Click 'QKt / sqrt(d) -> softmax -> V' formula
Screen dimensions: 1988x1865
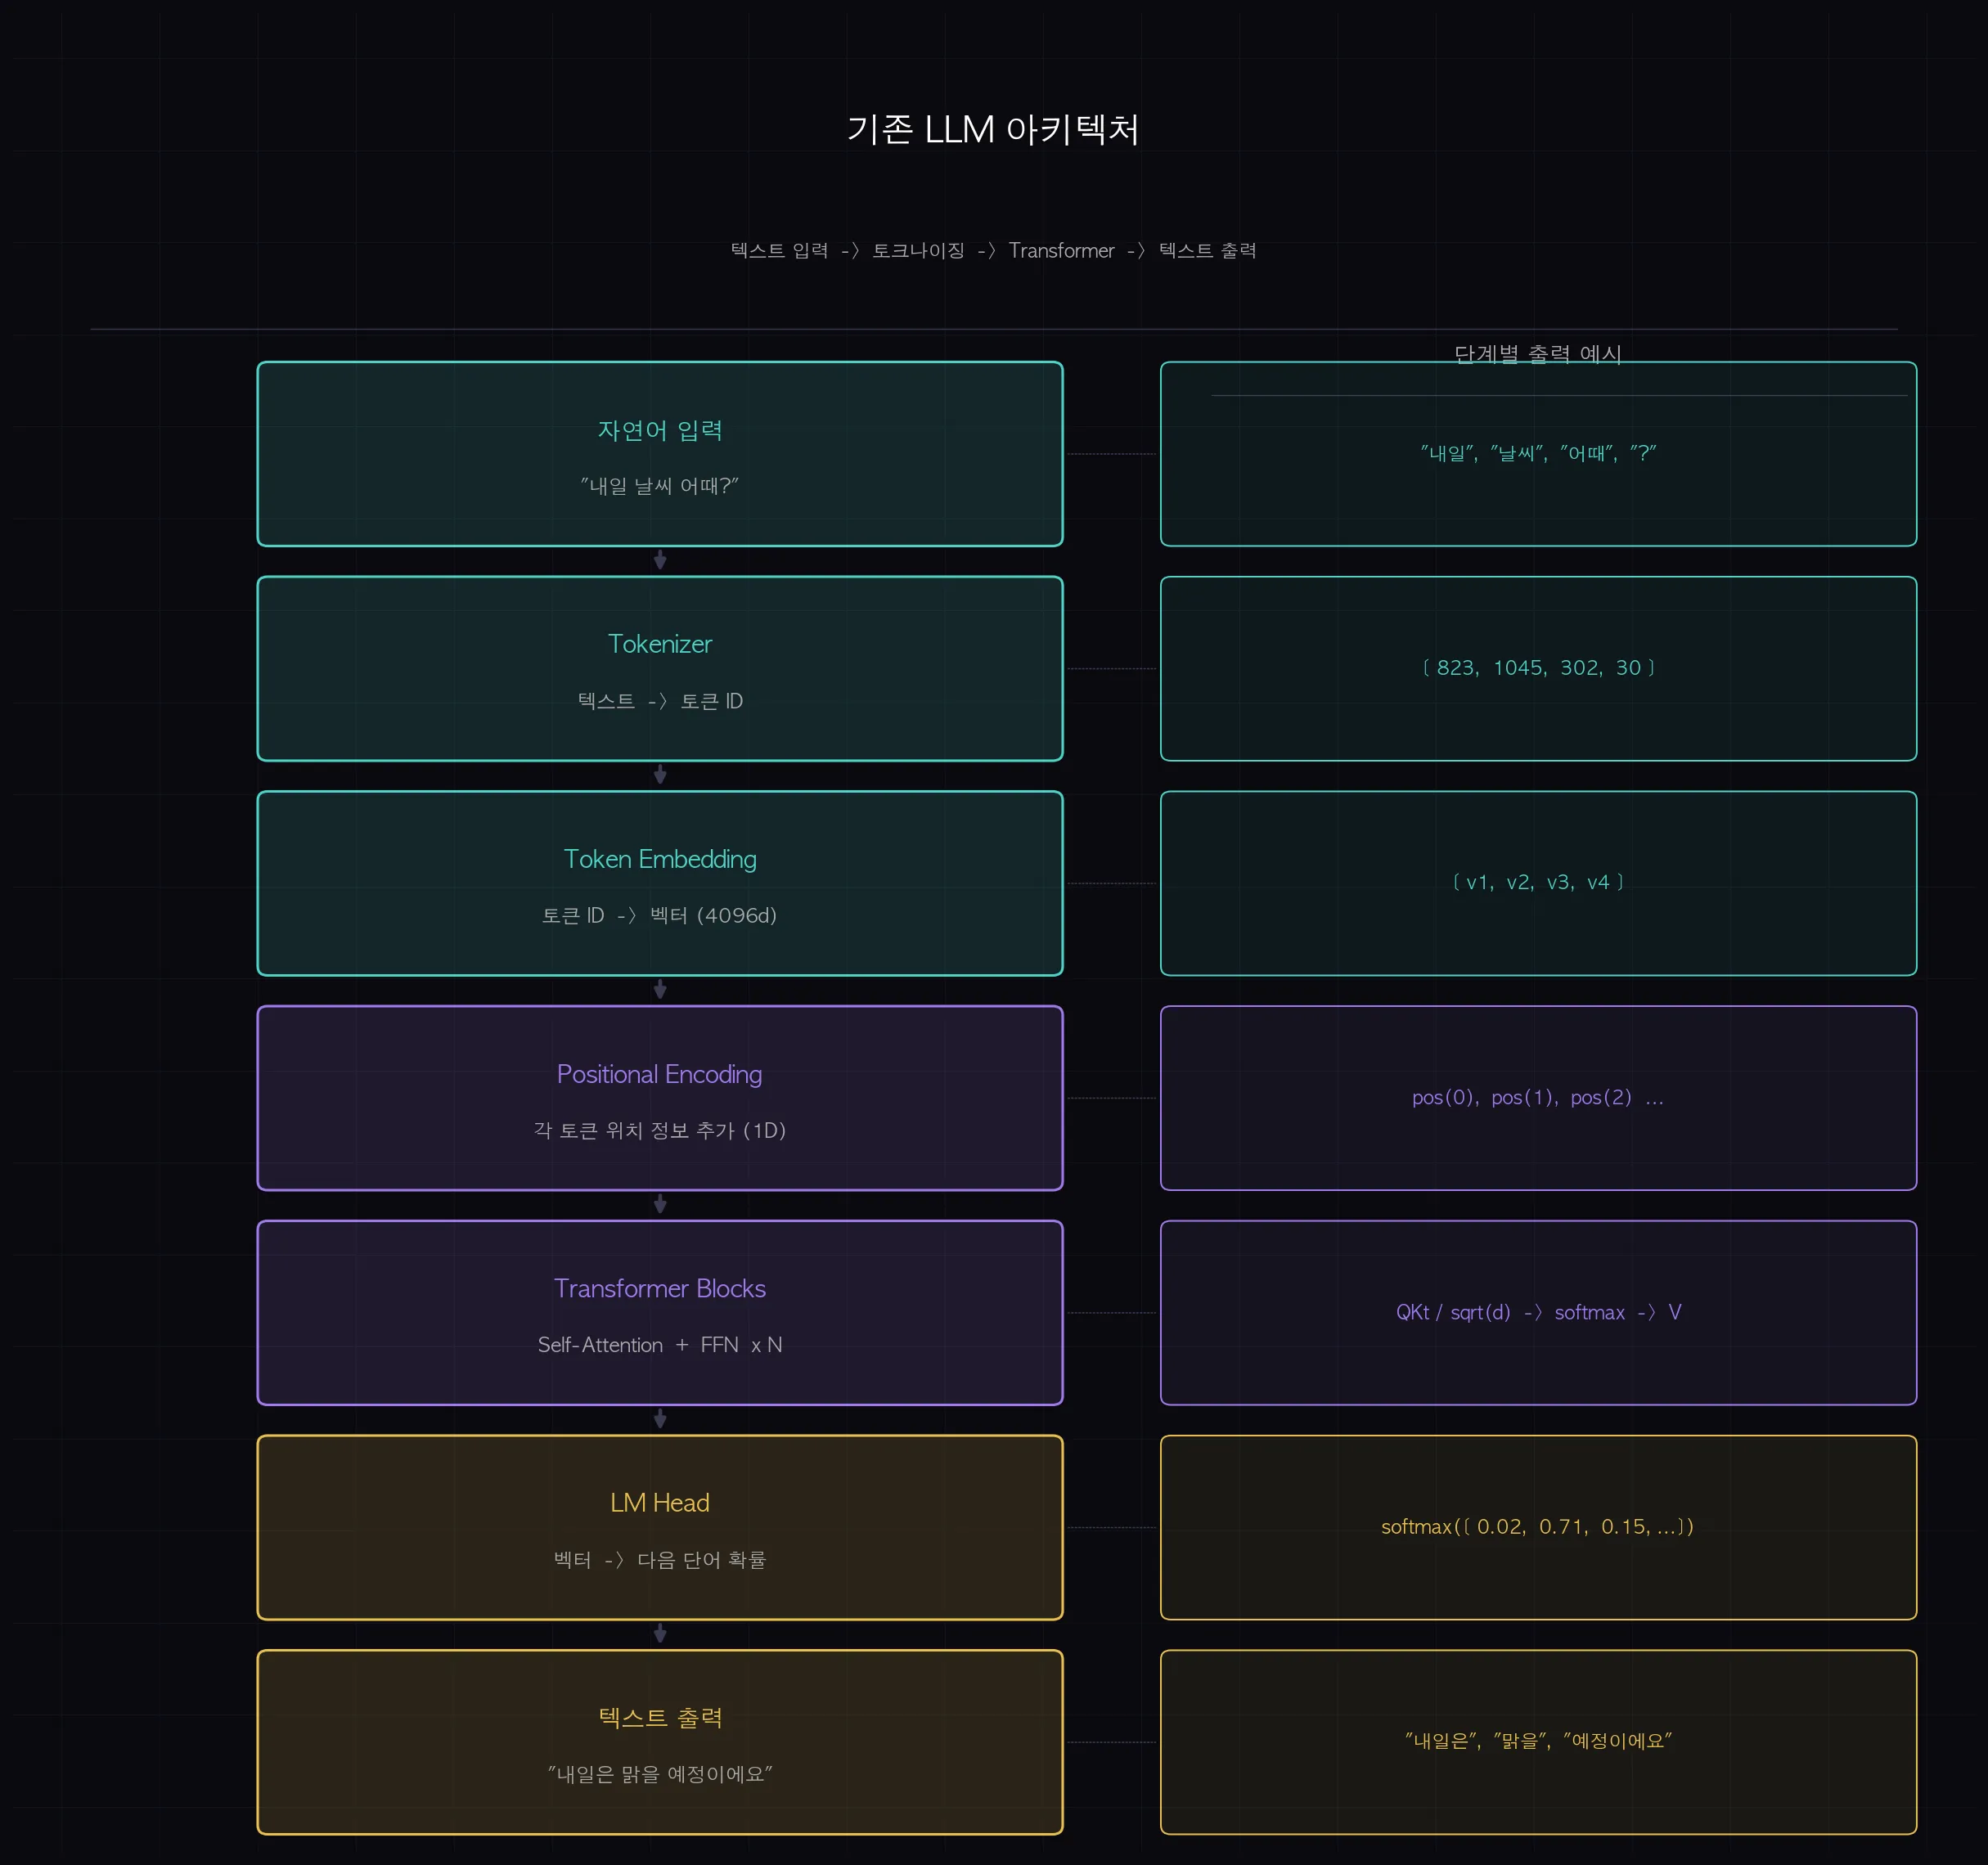1538,1312
